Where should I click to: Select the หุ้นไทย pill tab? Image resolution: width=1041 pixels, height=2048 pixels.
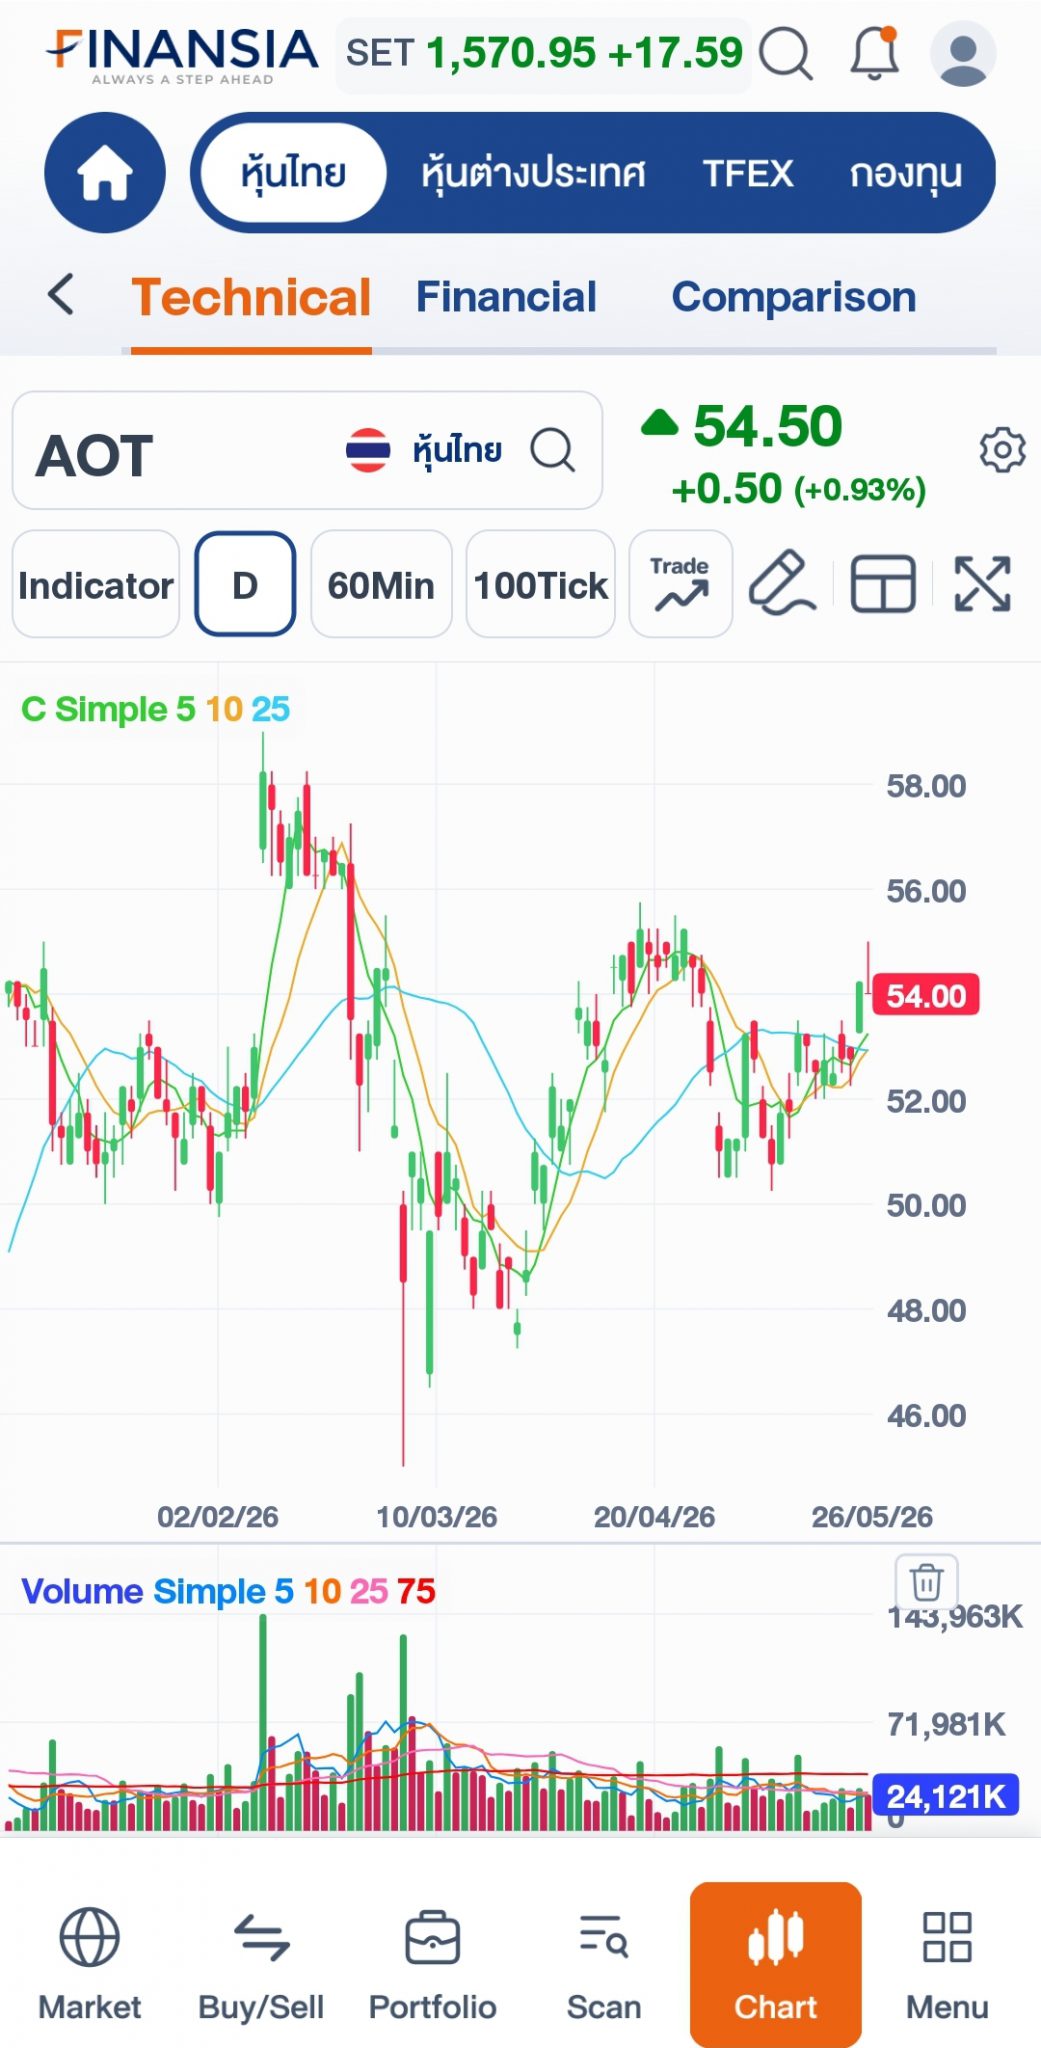click(x=293, y=172)
